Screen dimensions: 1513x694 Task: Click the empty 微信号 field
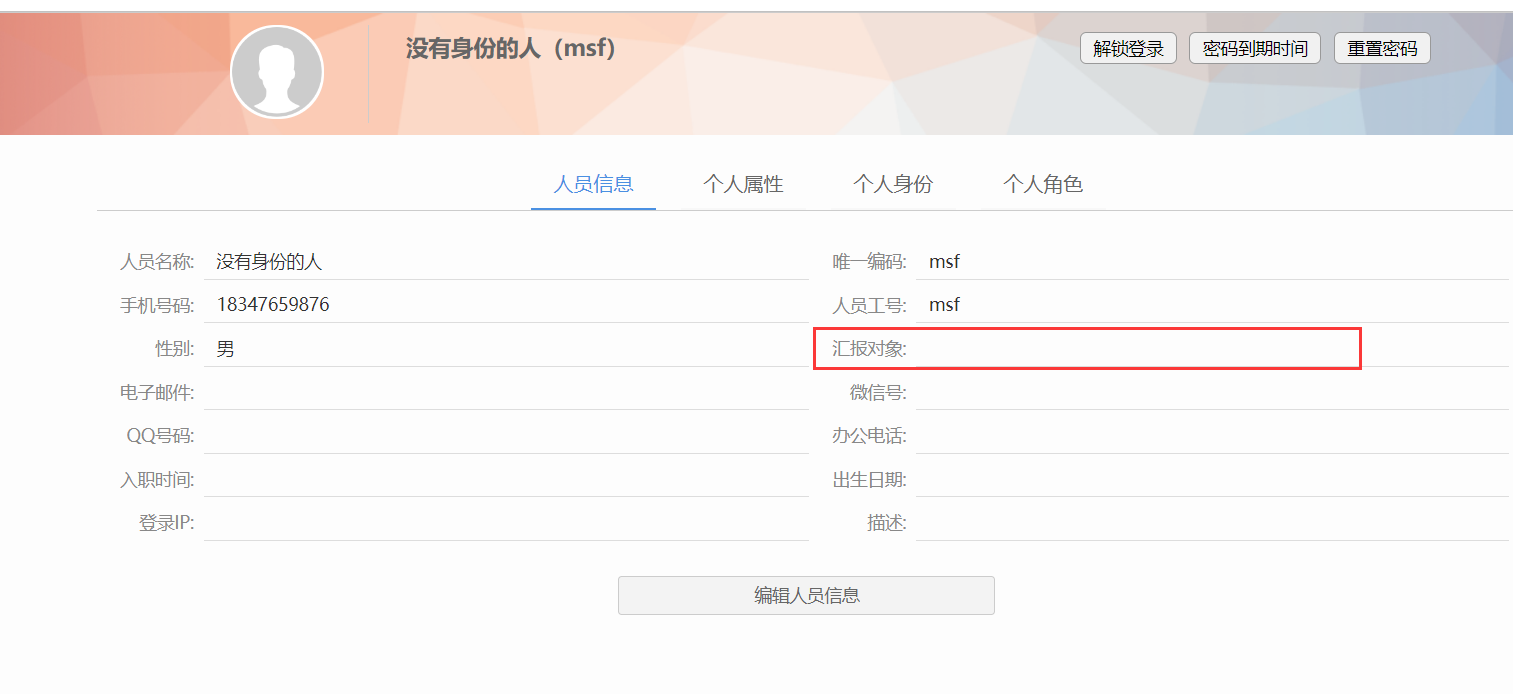(x=1210, y=392)
